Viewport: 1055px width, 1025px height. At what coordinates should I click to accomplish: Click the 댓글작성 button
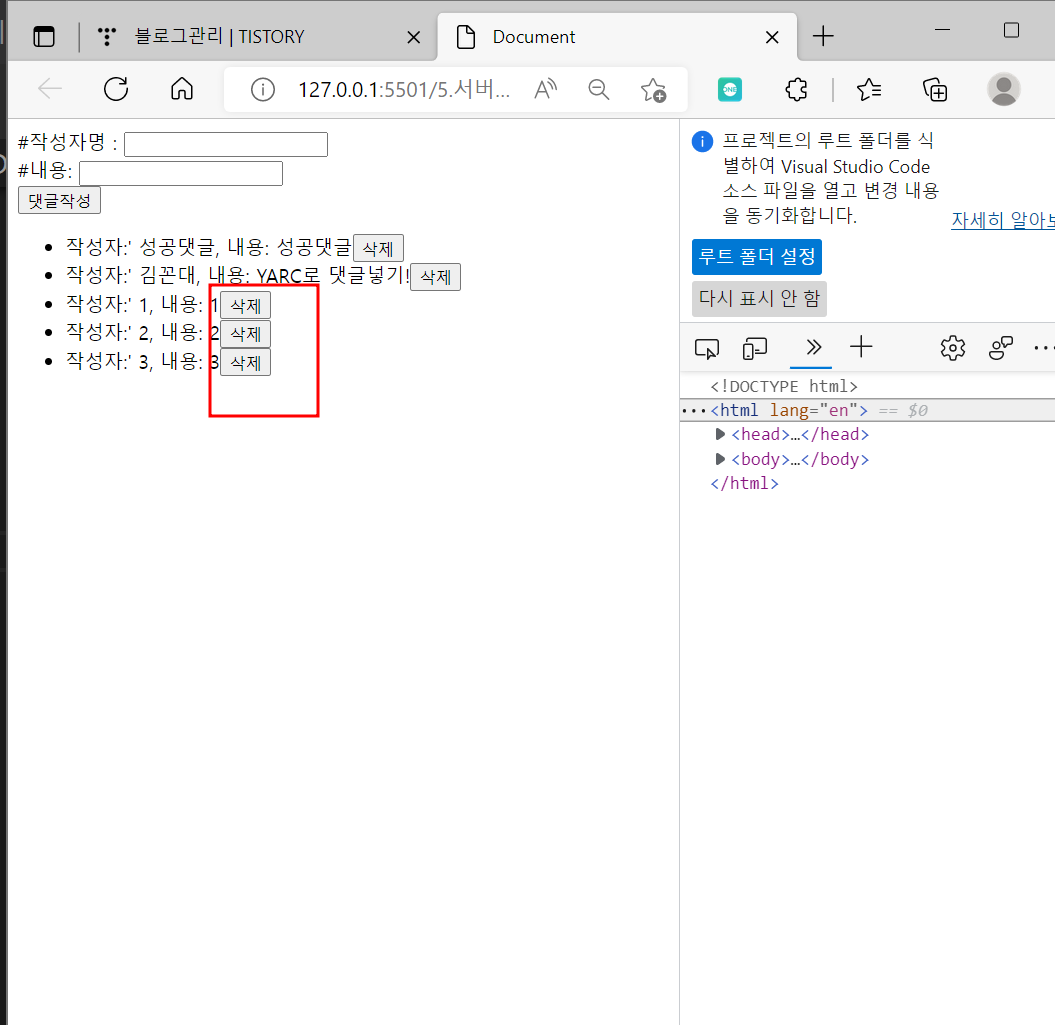coord(59,201)
